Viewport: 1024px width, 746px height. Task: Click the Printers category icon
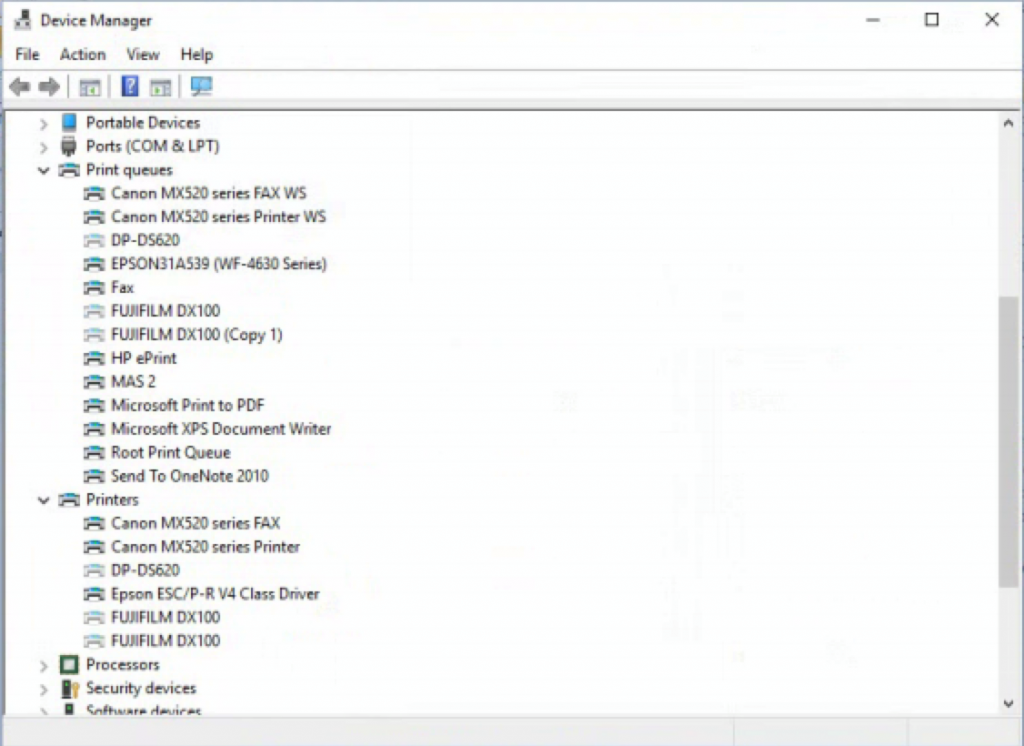click(69, 500)
